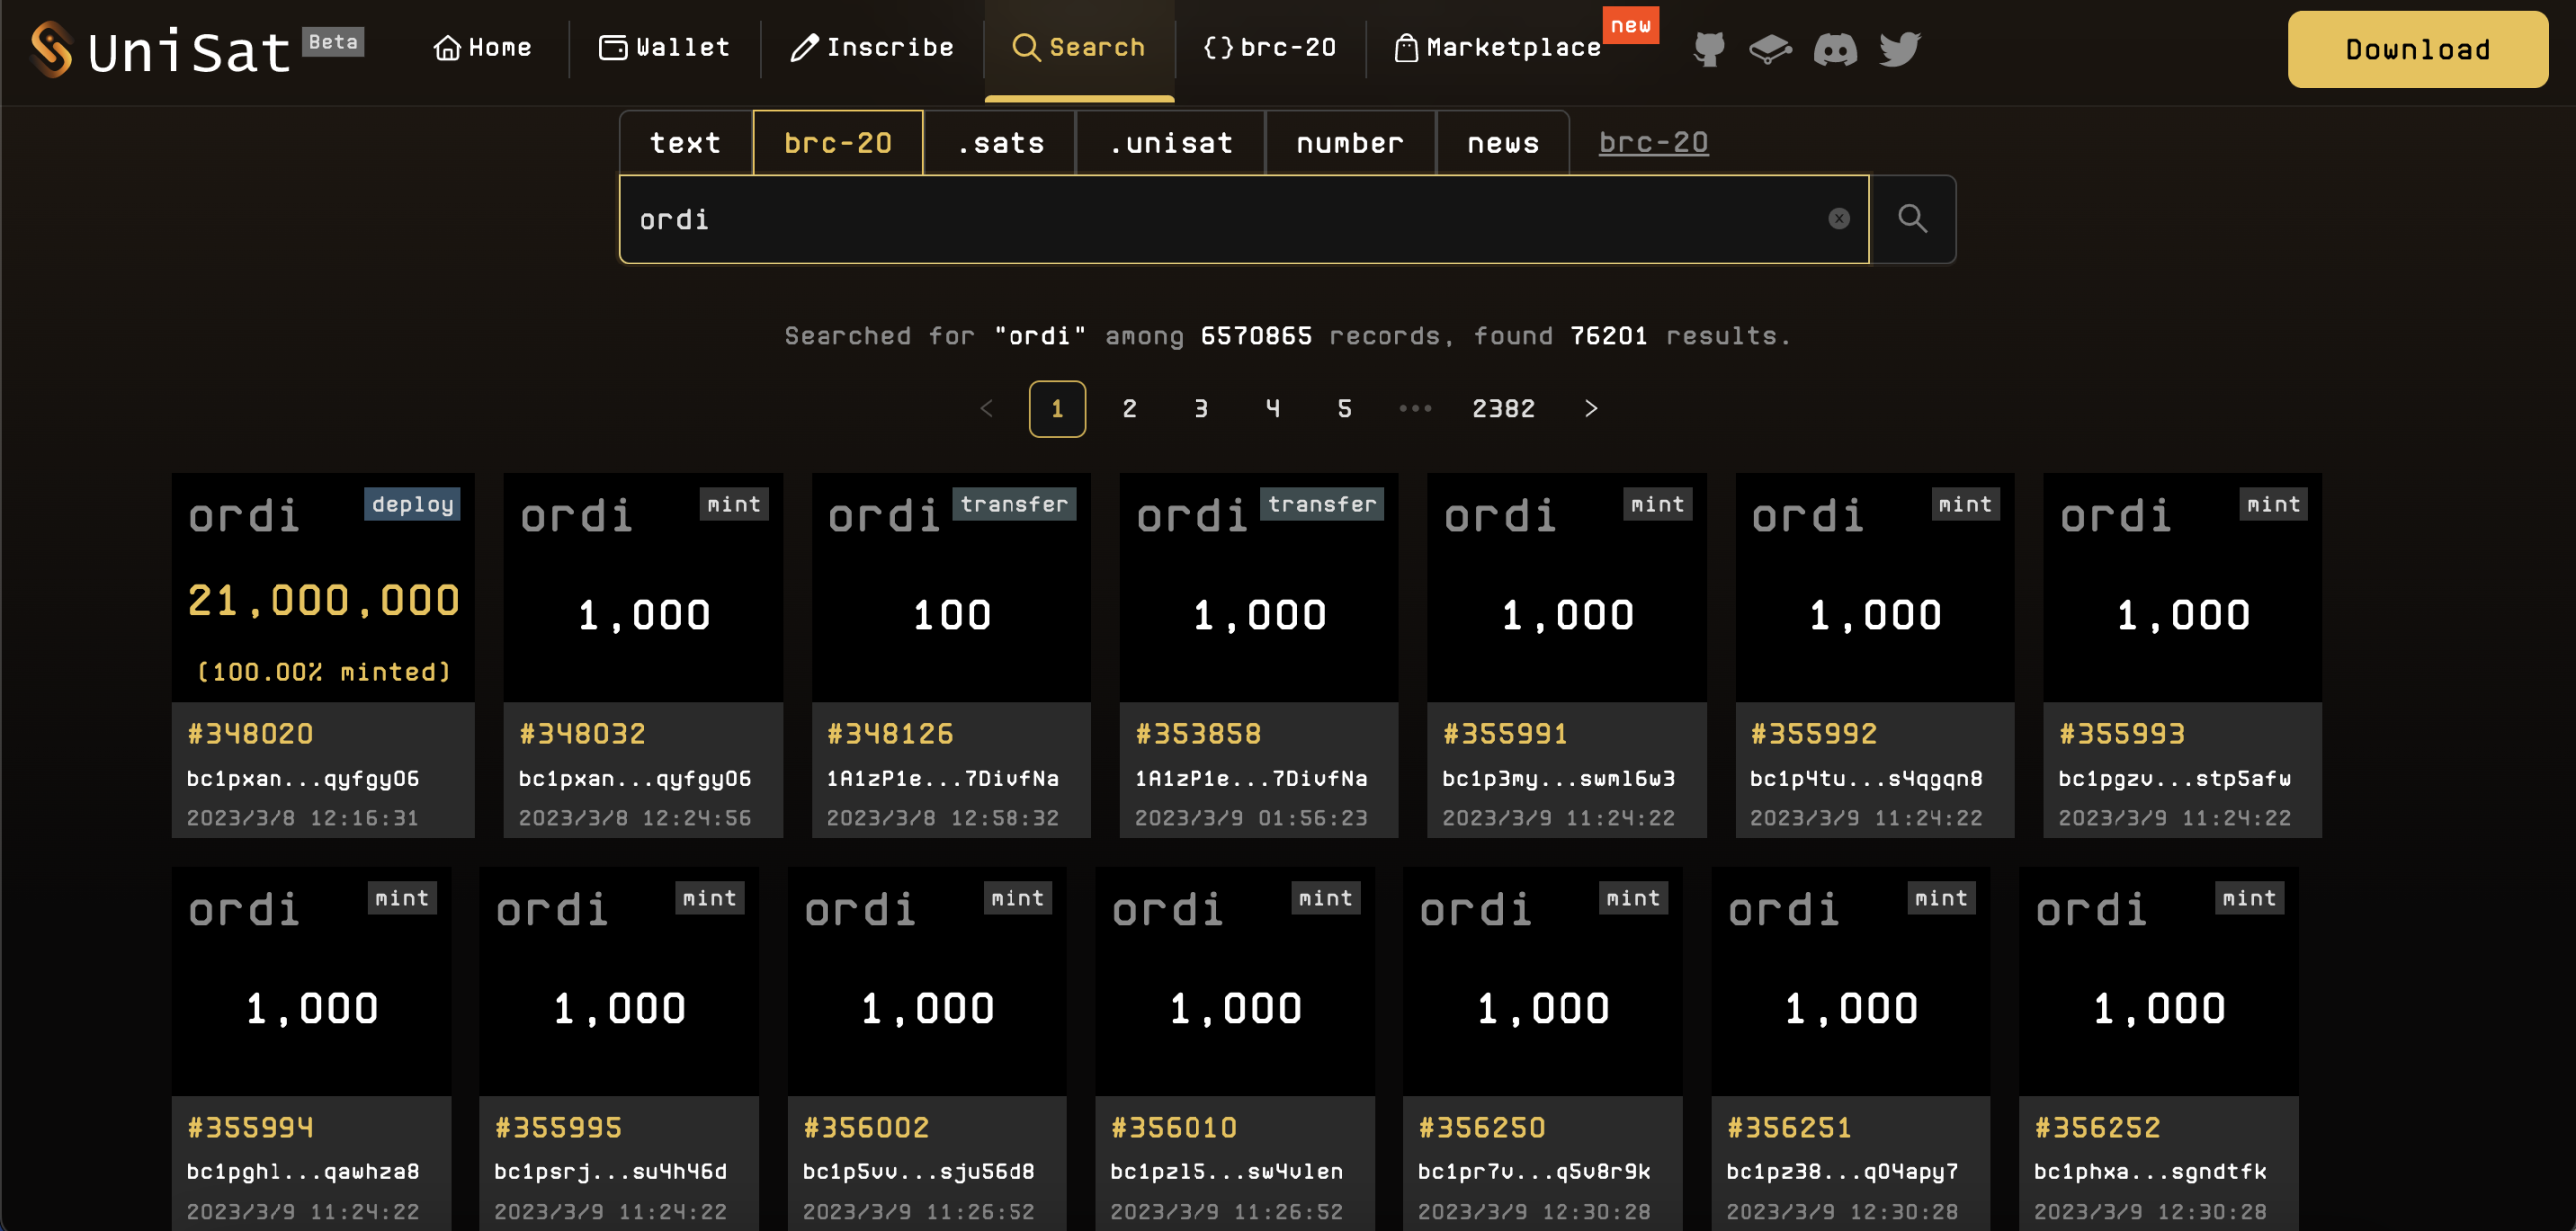The width and height of the screenshot is (2576, 1231).
Task: Click the Download button
Action: tap(2417, 49)
